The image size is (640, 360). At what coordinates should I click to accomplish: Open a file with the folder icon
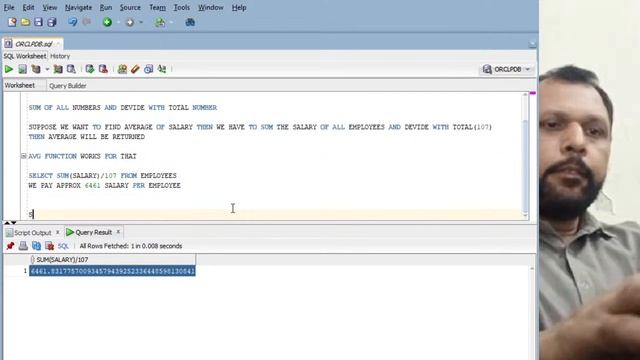[x=25, y=22]
